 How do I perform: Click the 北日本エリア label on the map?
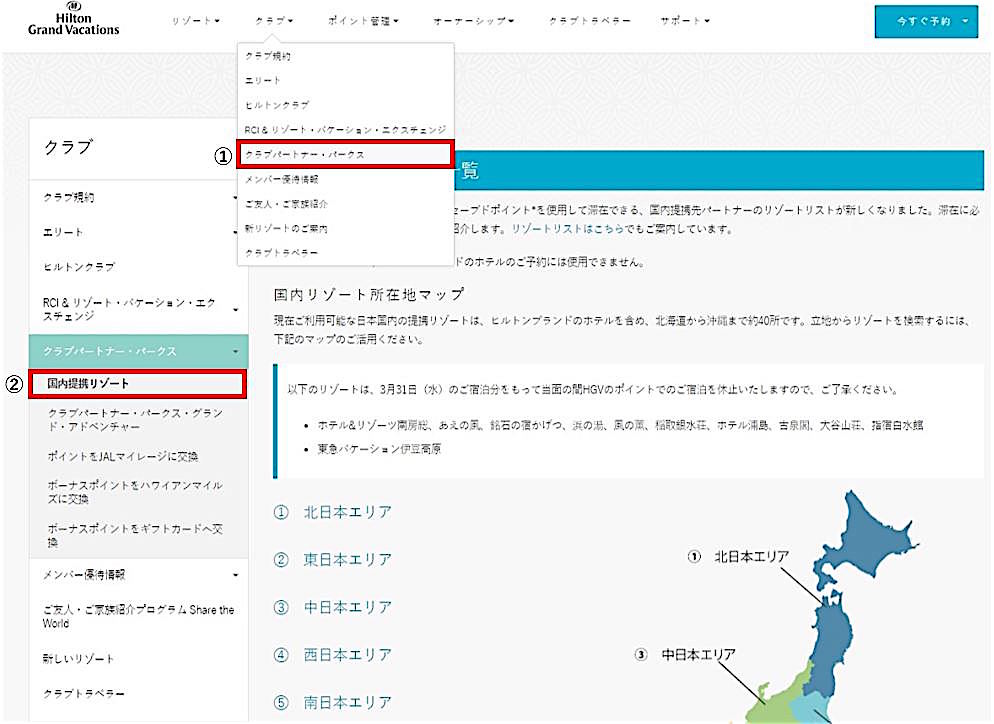(x=751, y=557)
